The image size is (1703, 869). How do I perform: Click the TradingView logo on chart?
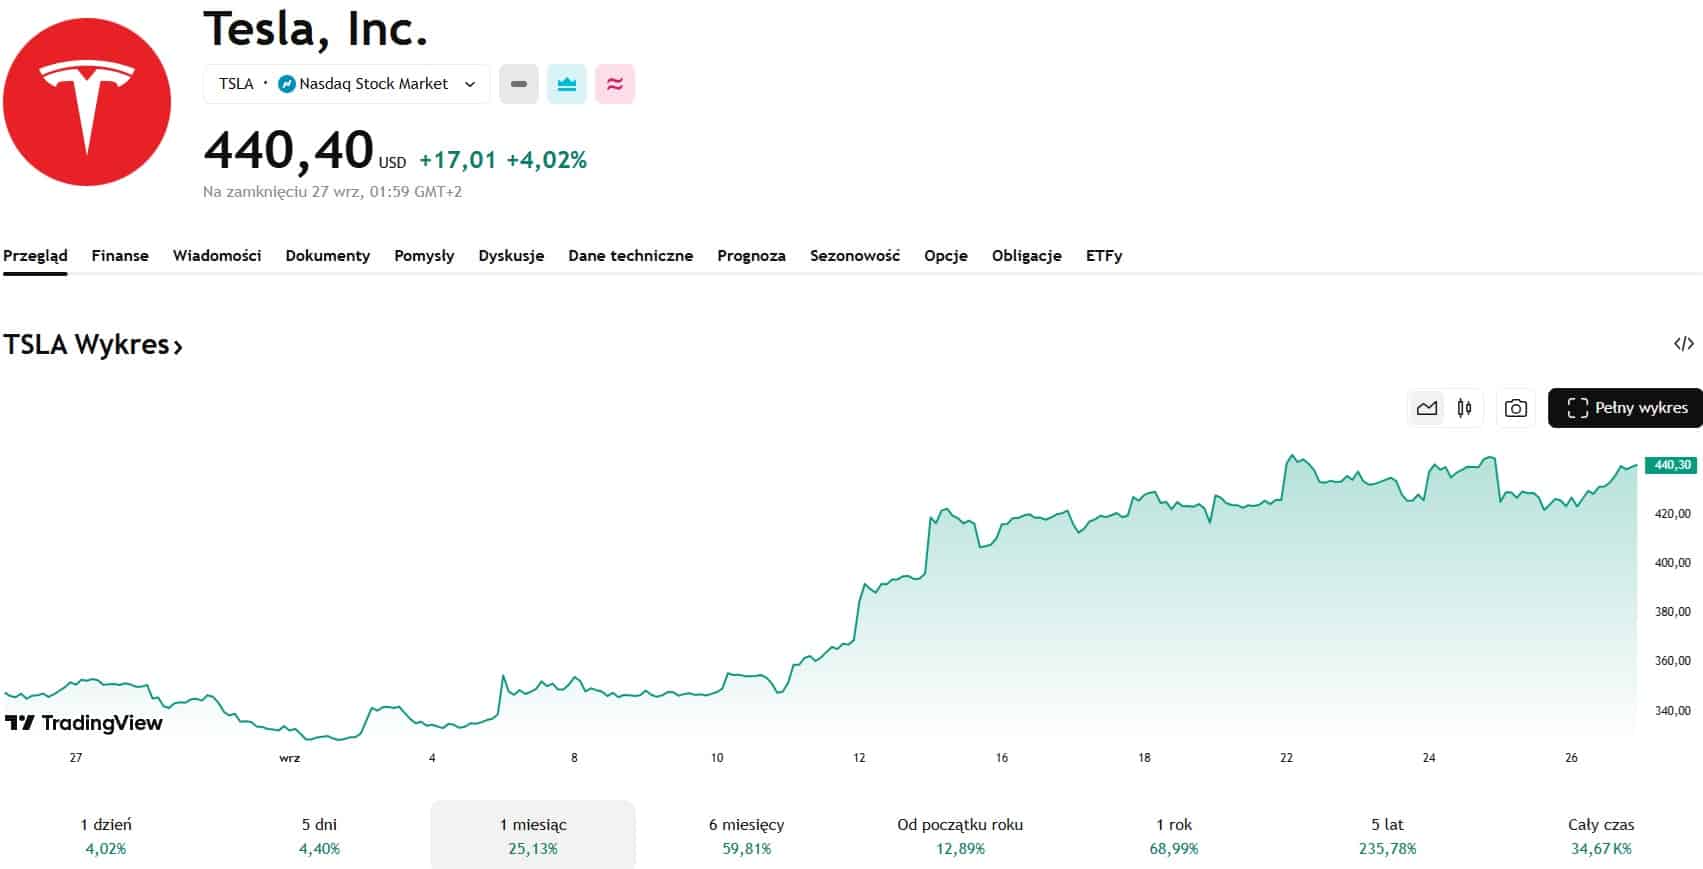84,722
